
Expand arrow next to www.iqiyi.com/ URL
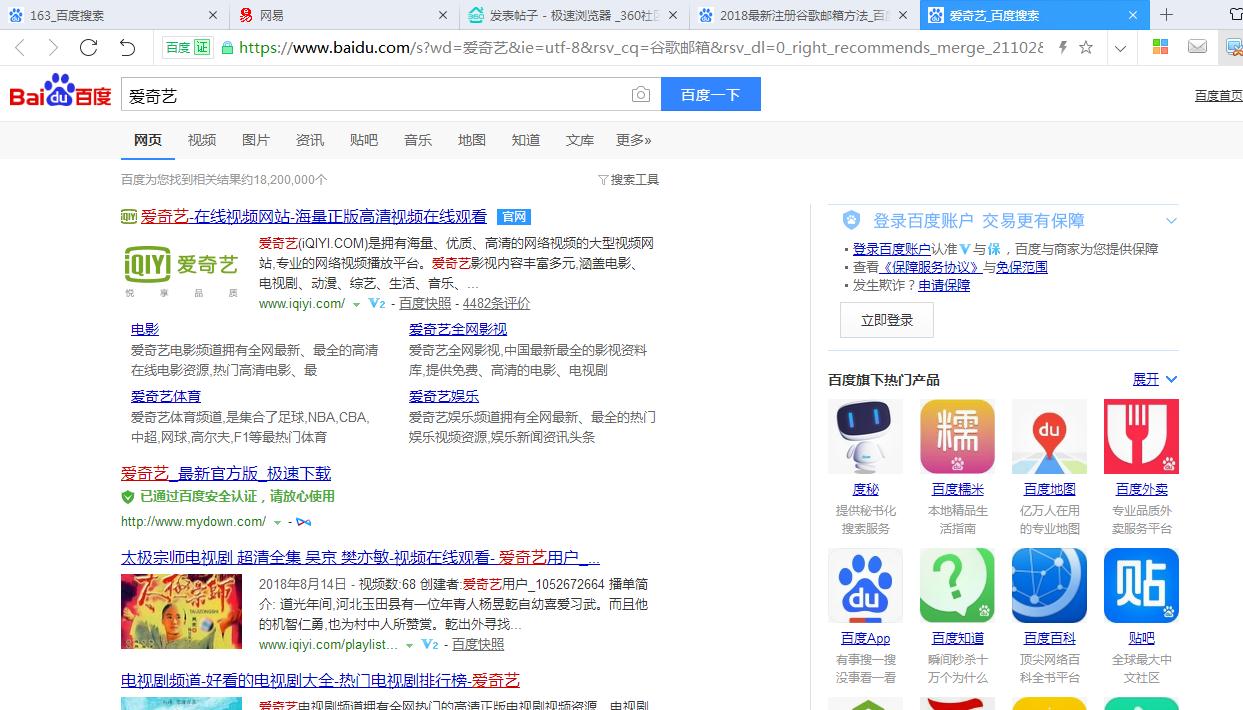click(x=356, y=304)
